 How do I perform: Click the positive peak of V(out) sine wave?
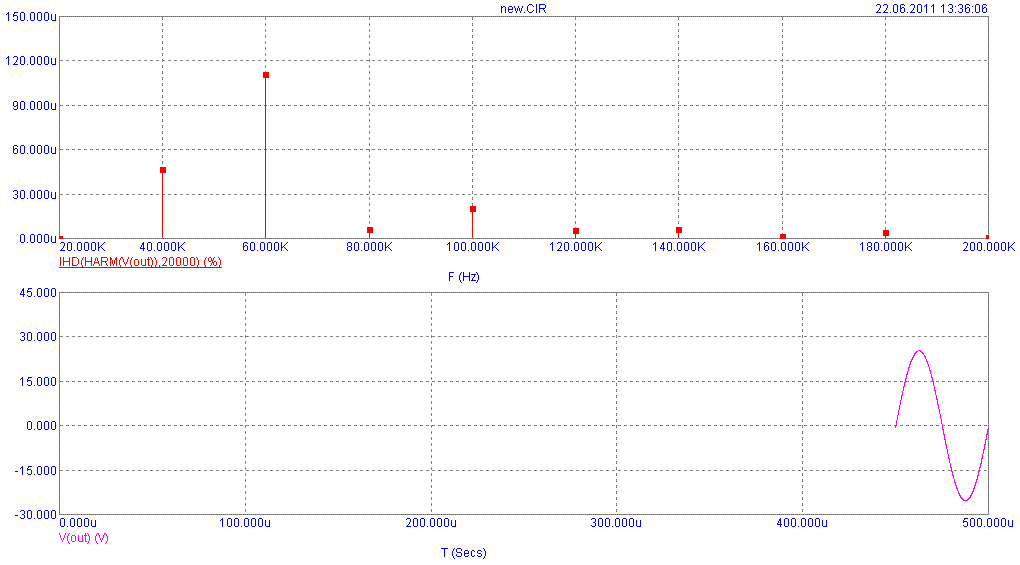tap(919, 351)
